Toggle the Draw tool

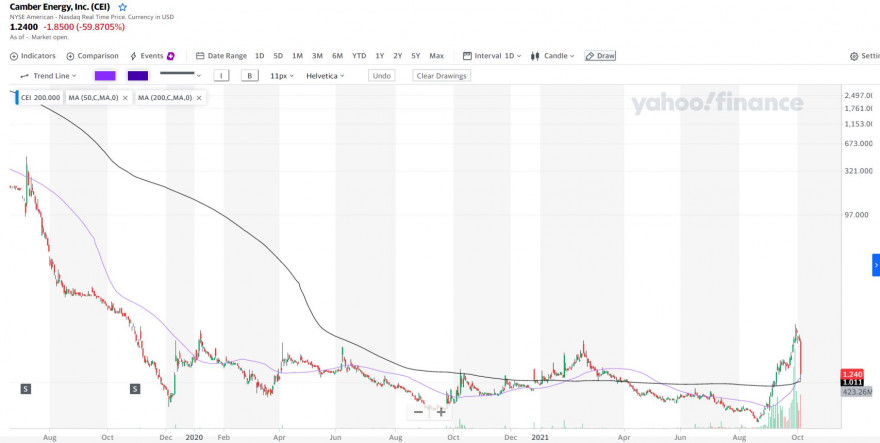(x=600, y=56)
